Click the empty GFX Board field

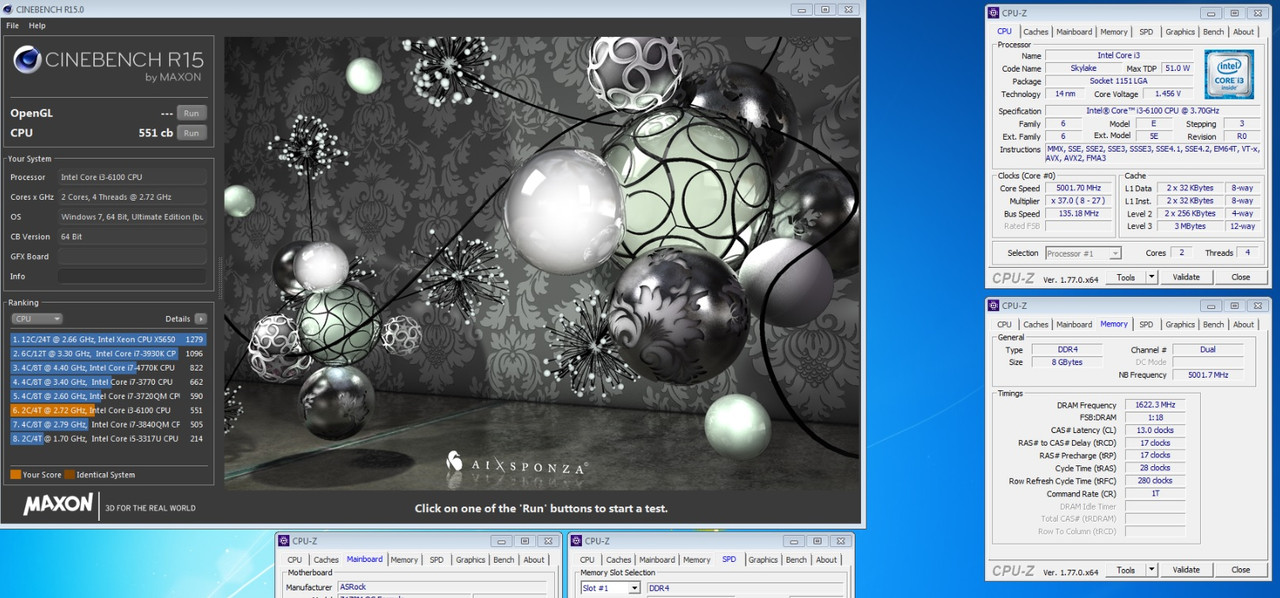132,256
